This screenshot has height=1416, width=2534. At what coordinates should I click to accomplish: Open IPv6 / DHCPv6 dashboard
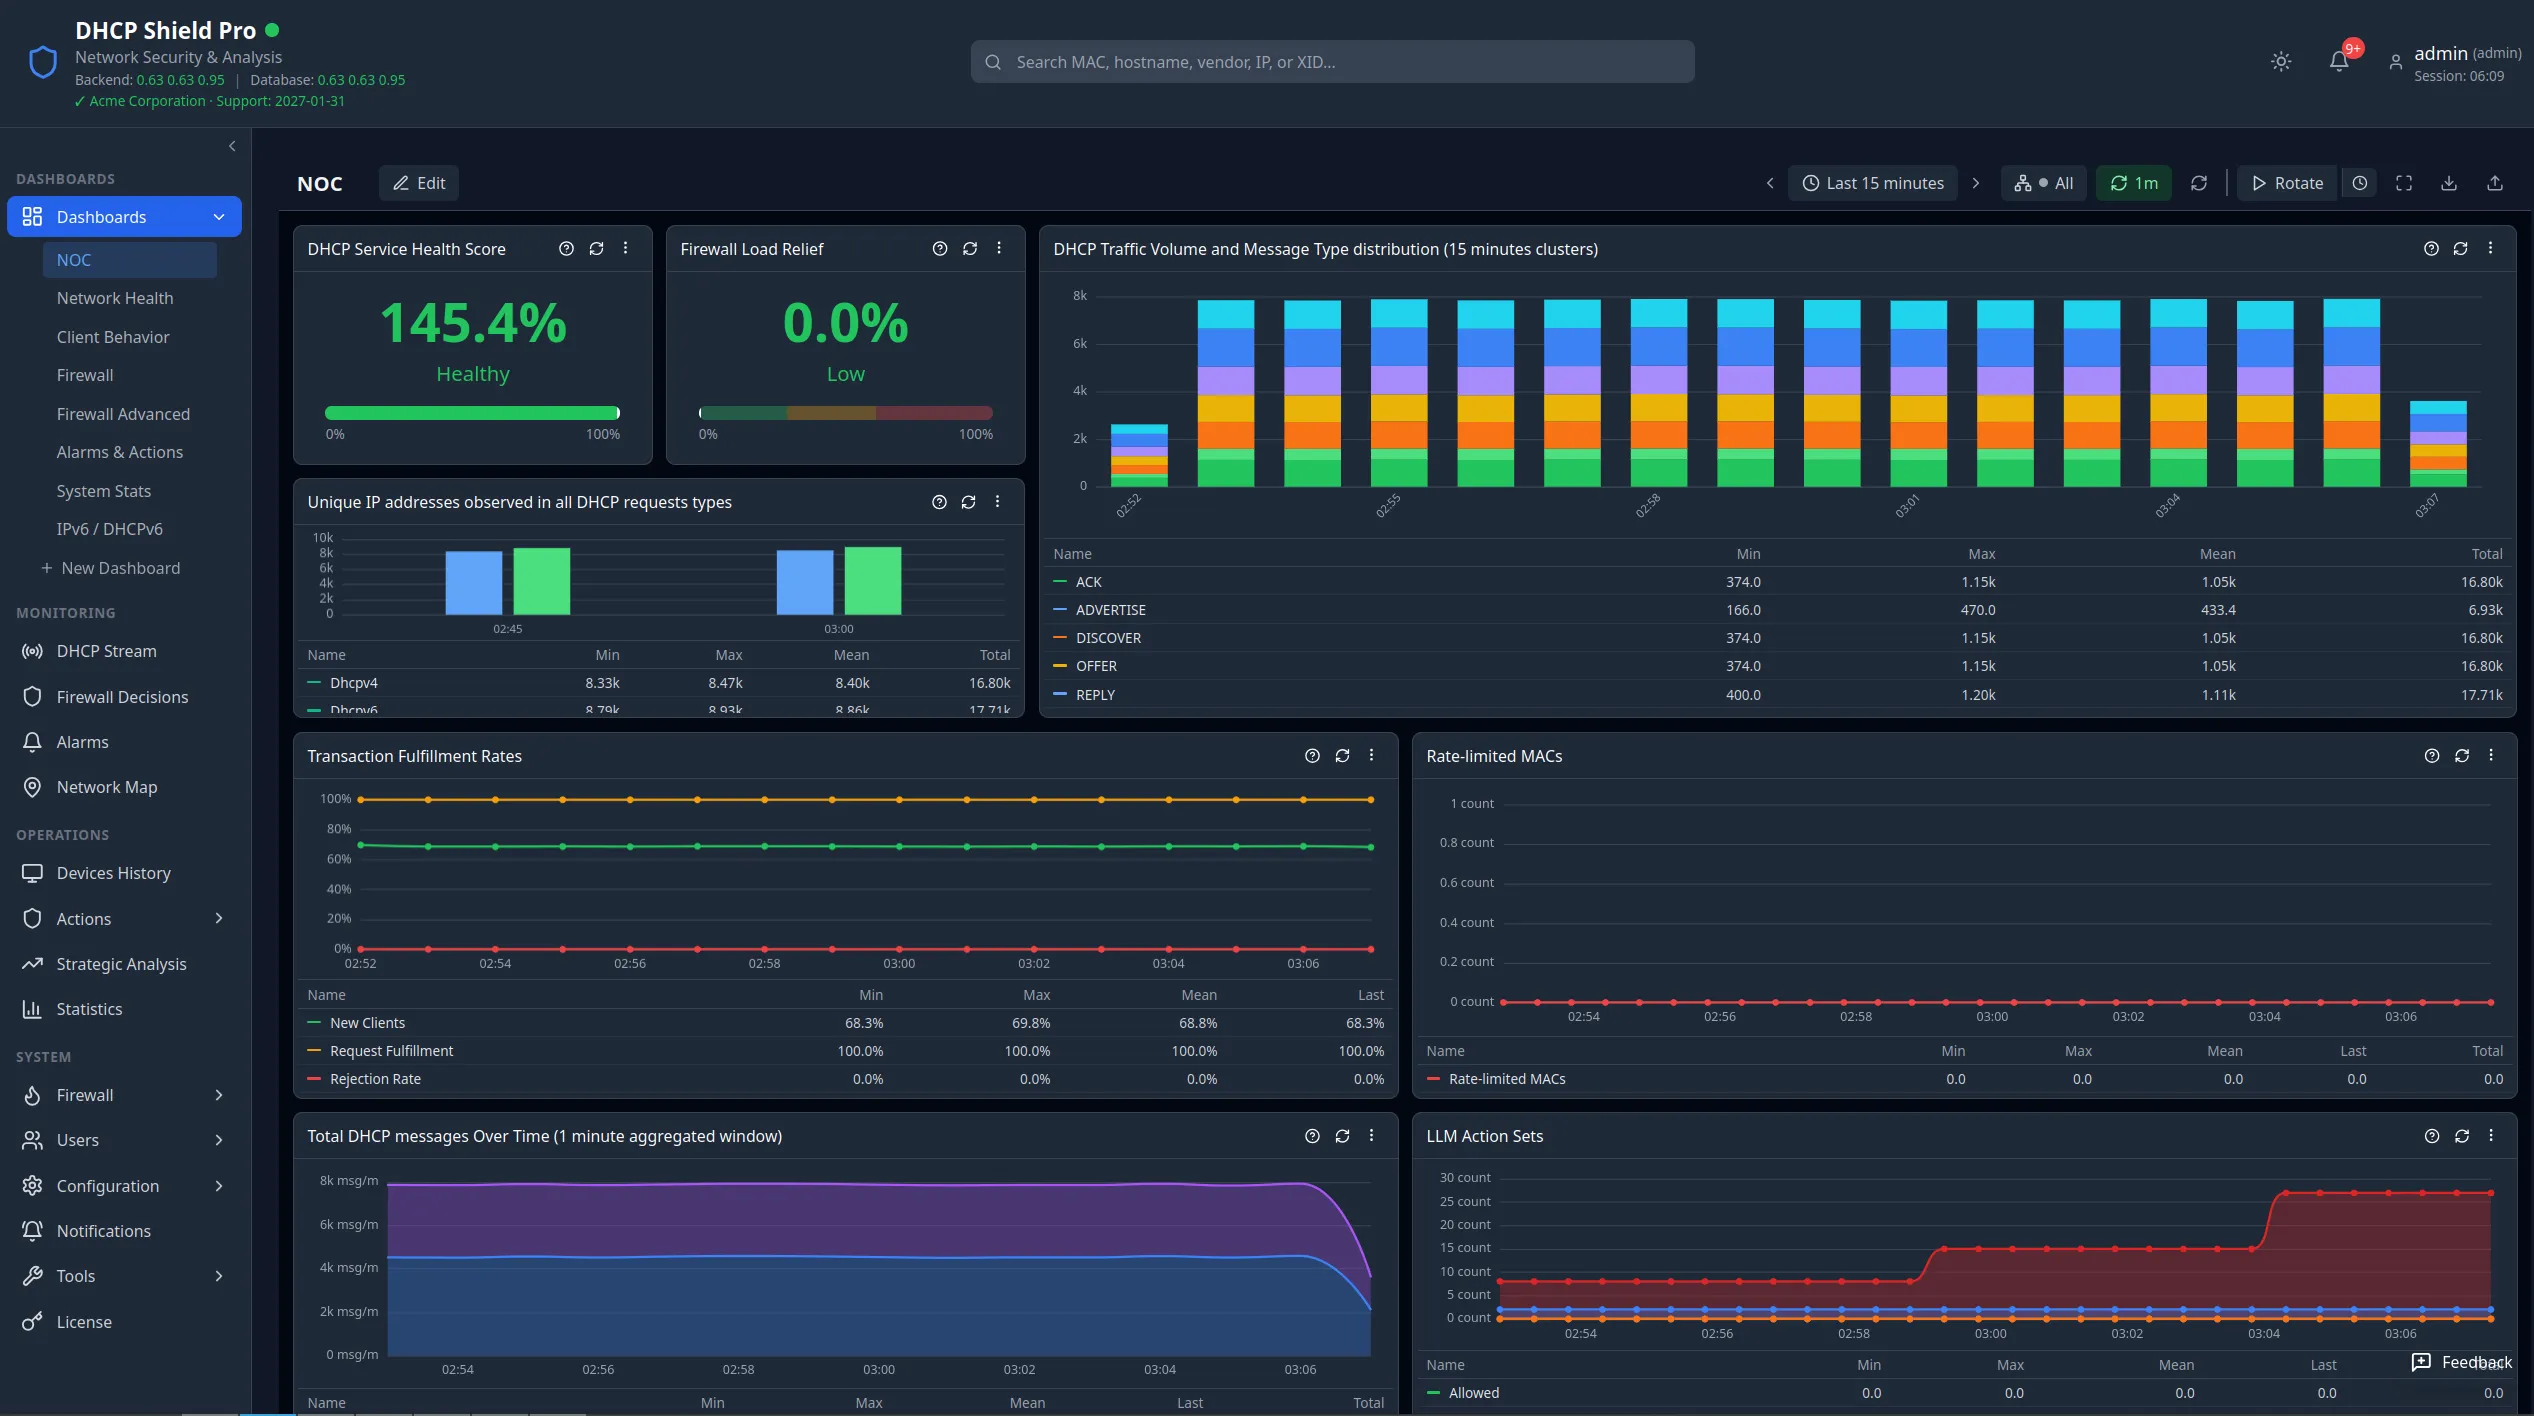pos(110,529)
